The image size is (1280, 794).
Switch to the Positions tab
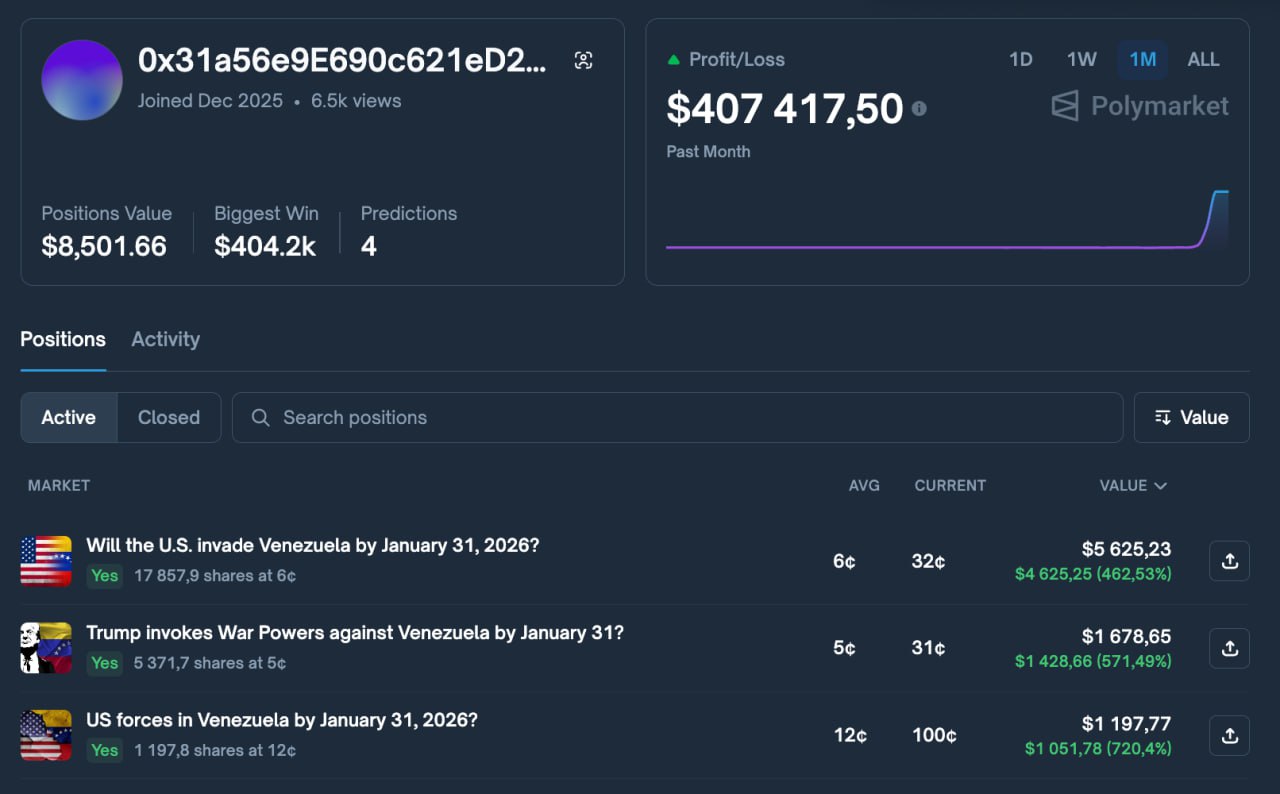pyautogui.click(x=63, y=340)
